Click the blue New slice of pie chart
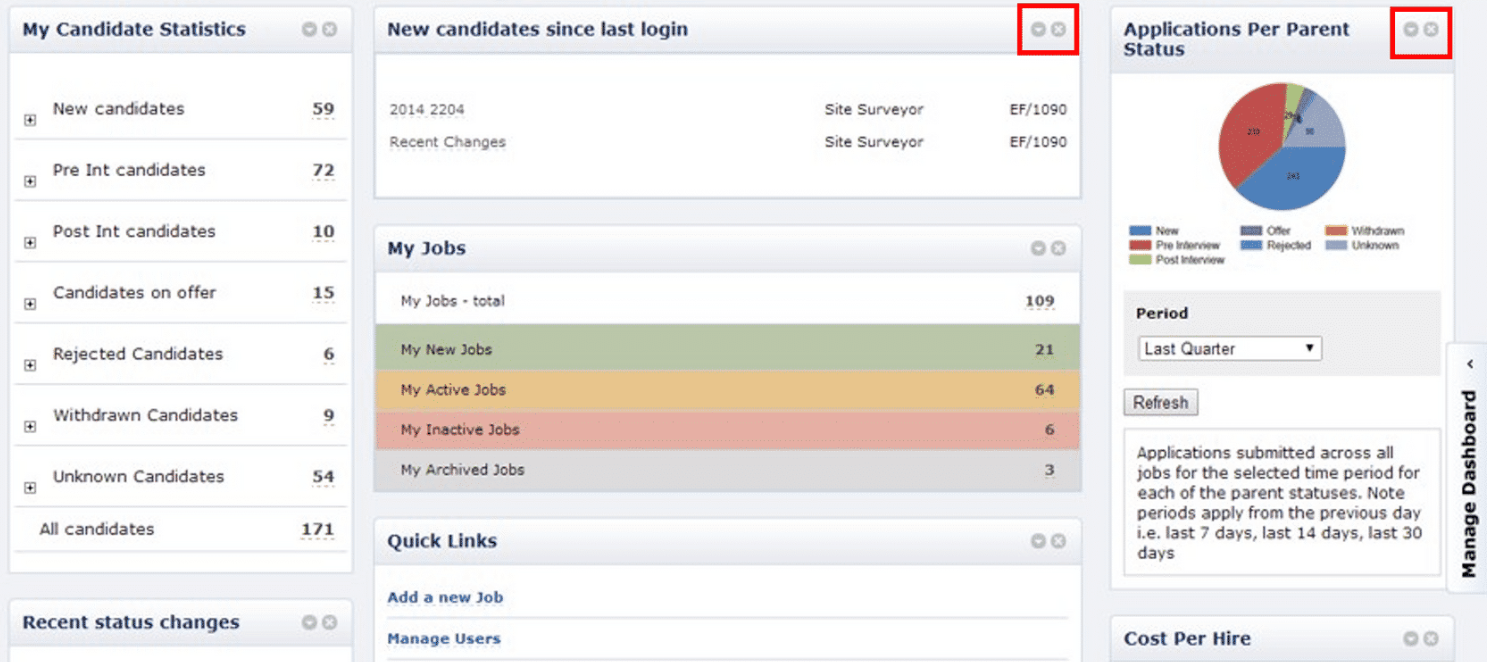 click(1290, 180)
